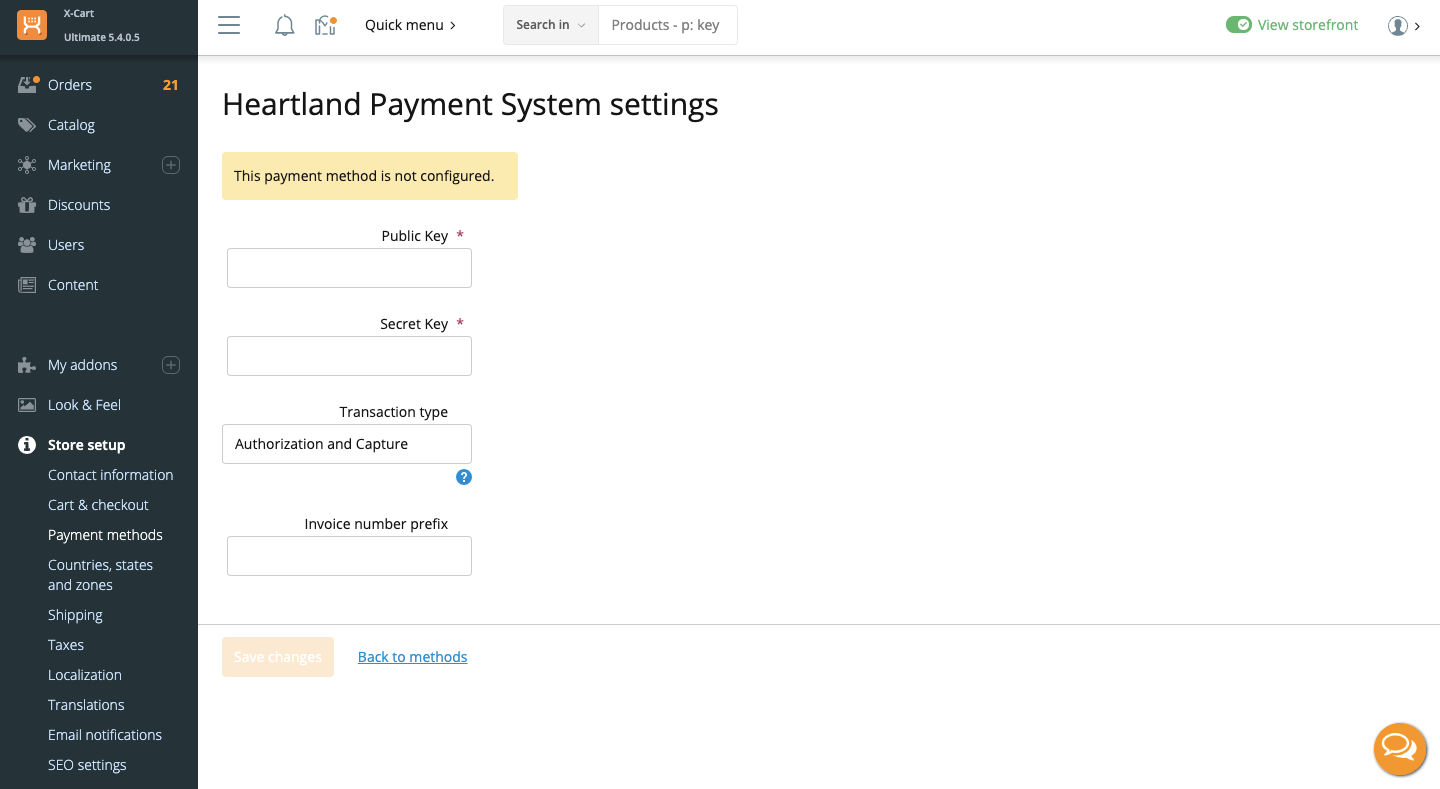Toggle the hamburger sidebar menu
This screenshot has width=1440, height=789.
tap(229, 25)
